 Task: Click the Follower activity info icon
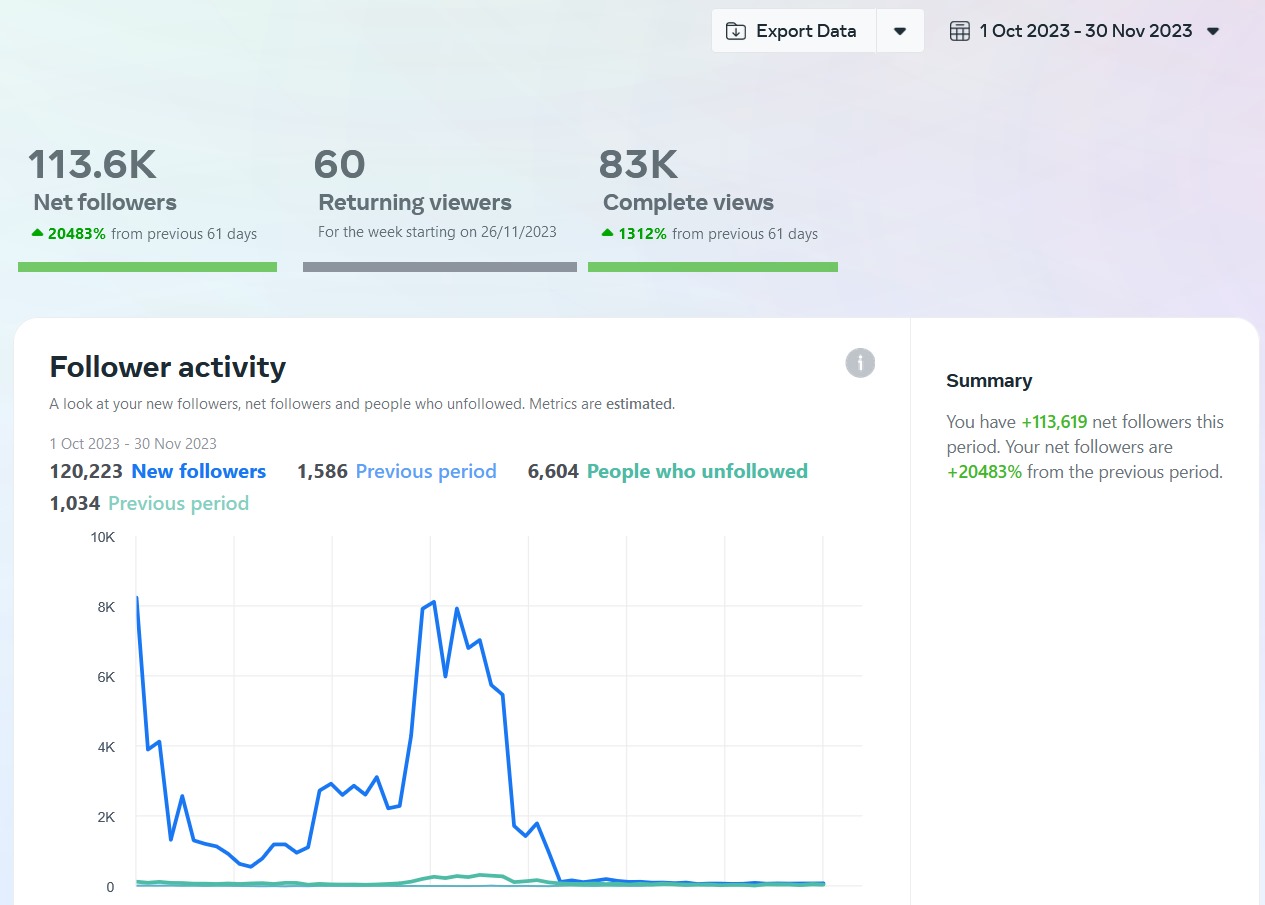point(860,363)
